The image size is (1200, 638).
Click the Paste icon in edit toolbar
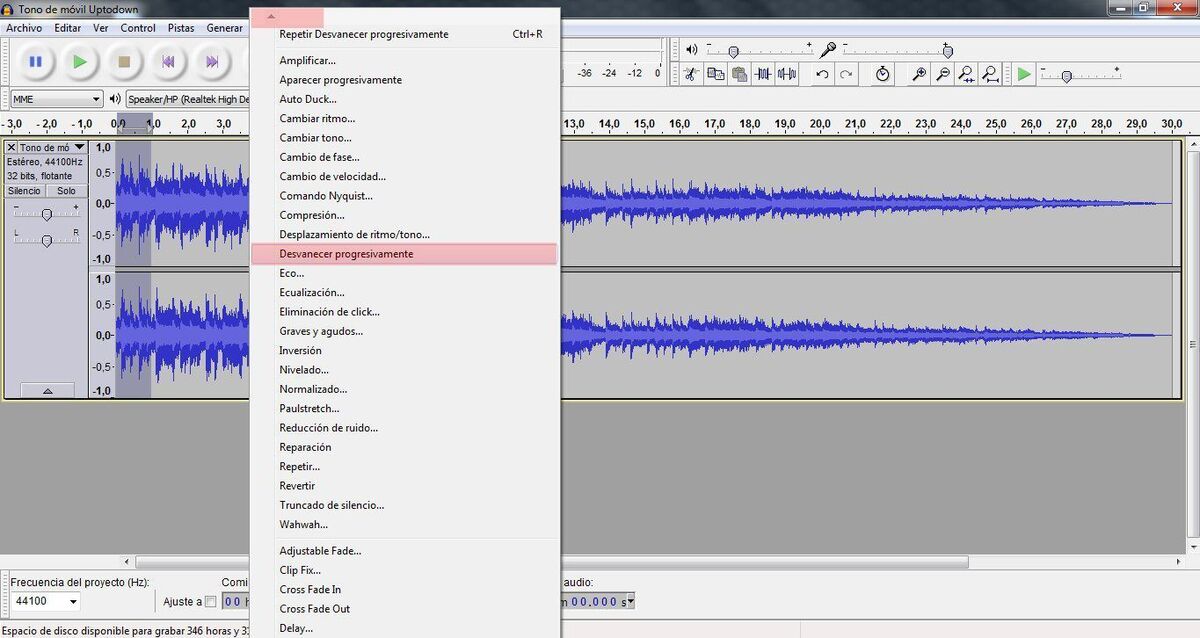point(740,74)
